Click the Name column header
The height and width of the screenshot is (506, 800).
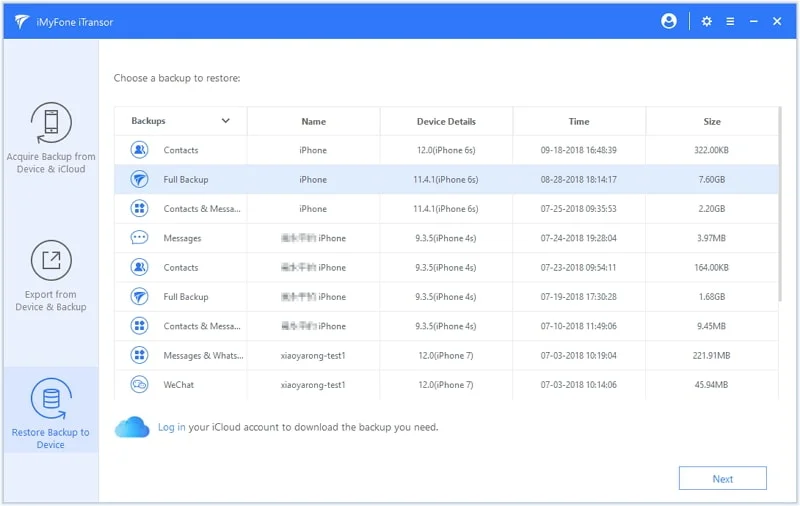point(313,121)
